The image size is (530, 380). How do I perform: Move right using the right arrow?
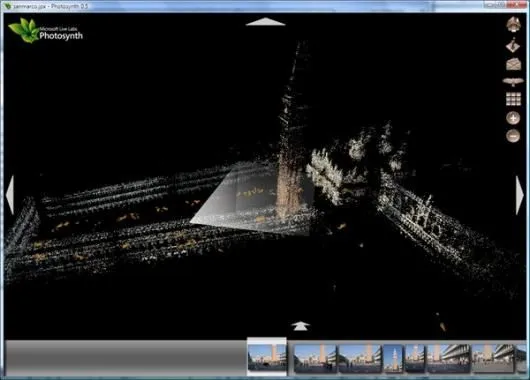[520, 195]
